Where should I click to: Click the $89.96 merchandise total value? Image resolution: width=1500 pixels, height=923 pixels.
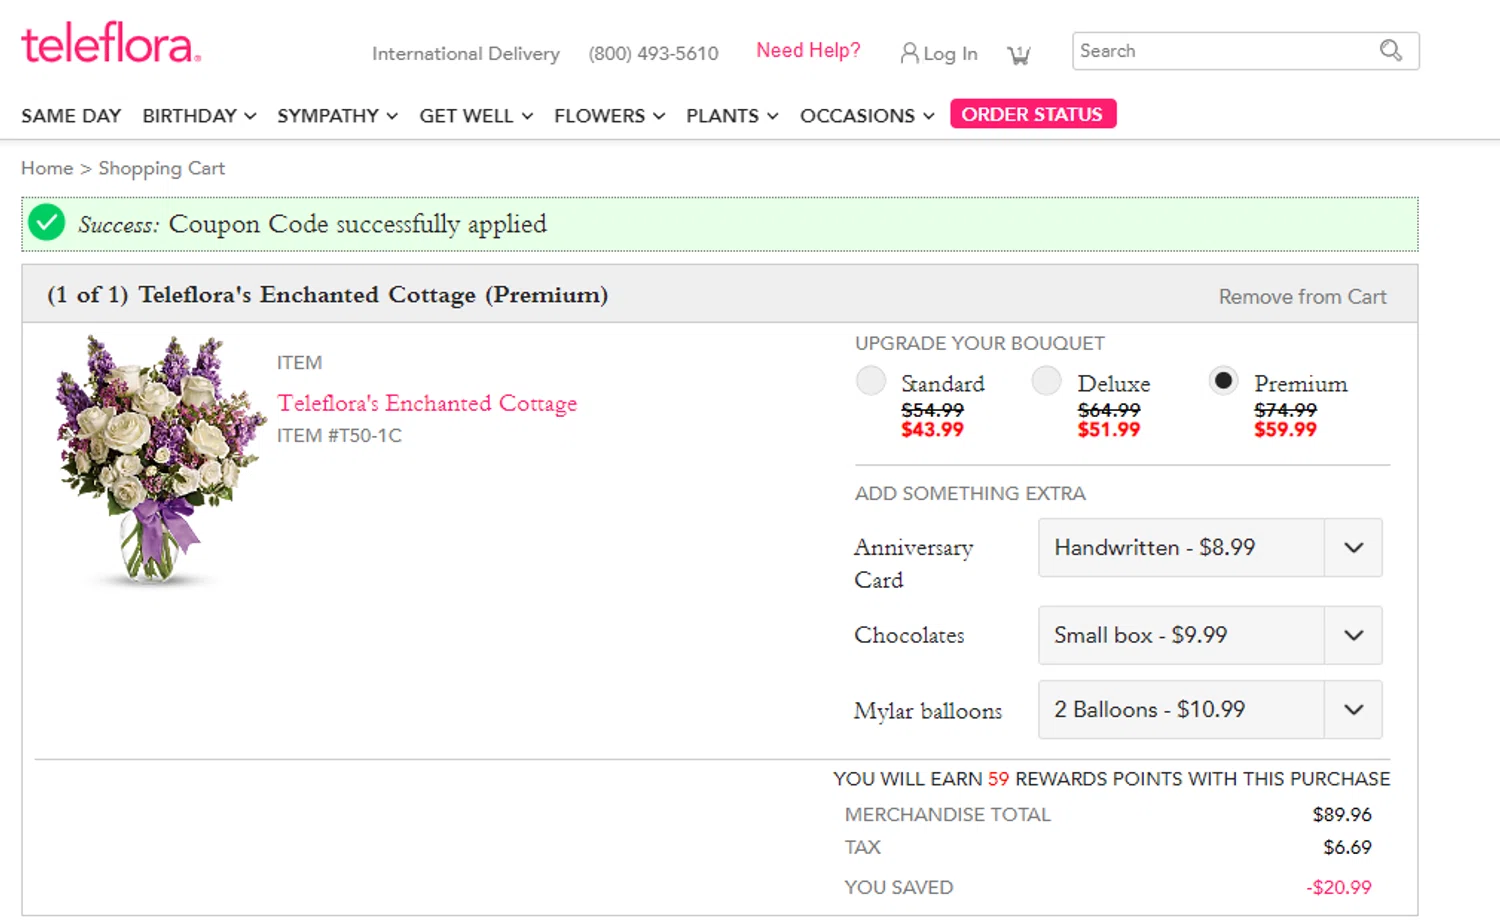(x=1342, y=814)
